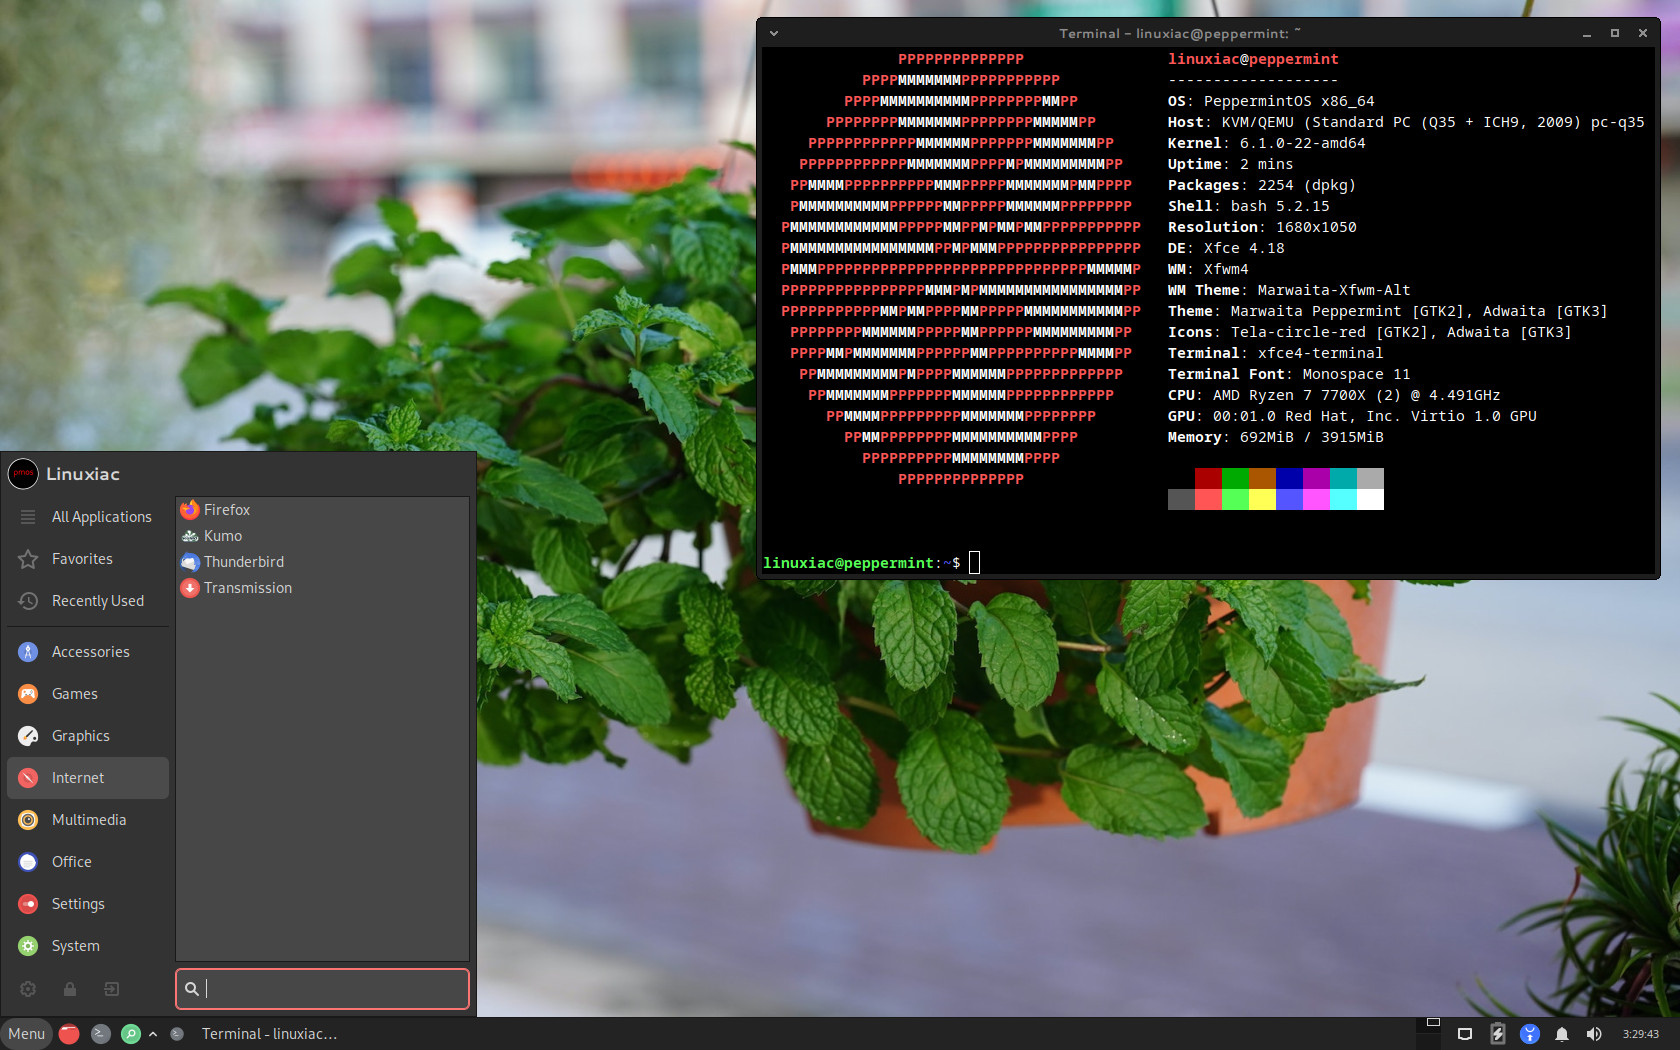This screenshot has width=1680, height=1050.
Task: Show Recently Used applications
Action: [x=88, y=601]
